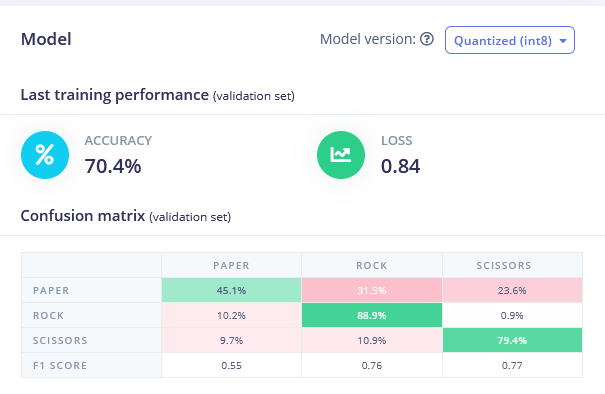Viewport: 605px width, 394px height.
Task: Click the 0.55 F1 score for paper
Action: coord(231,365)
